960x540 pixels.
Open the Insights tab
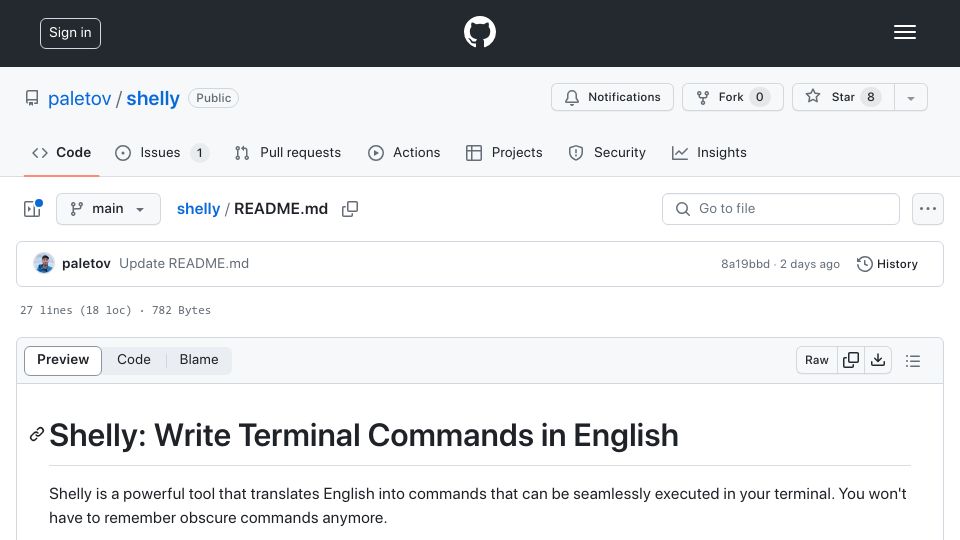tap(709, 152)
